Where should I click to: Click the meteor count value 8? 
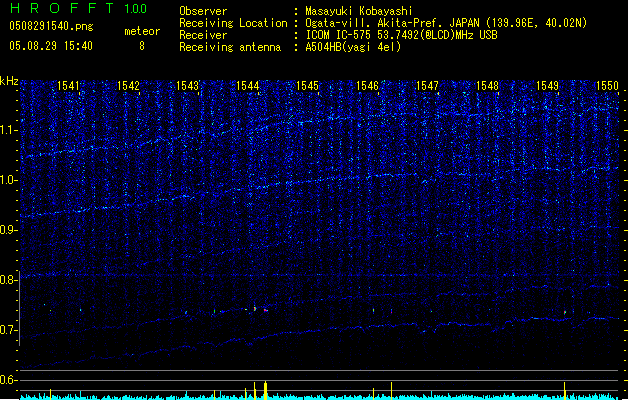141,46
